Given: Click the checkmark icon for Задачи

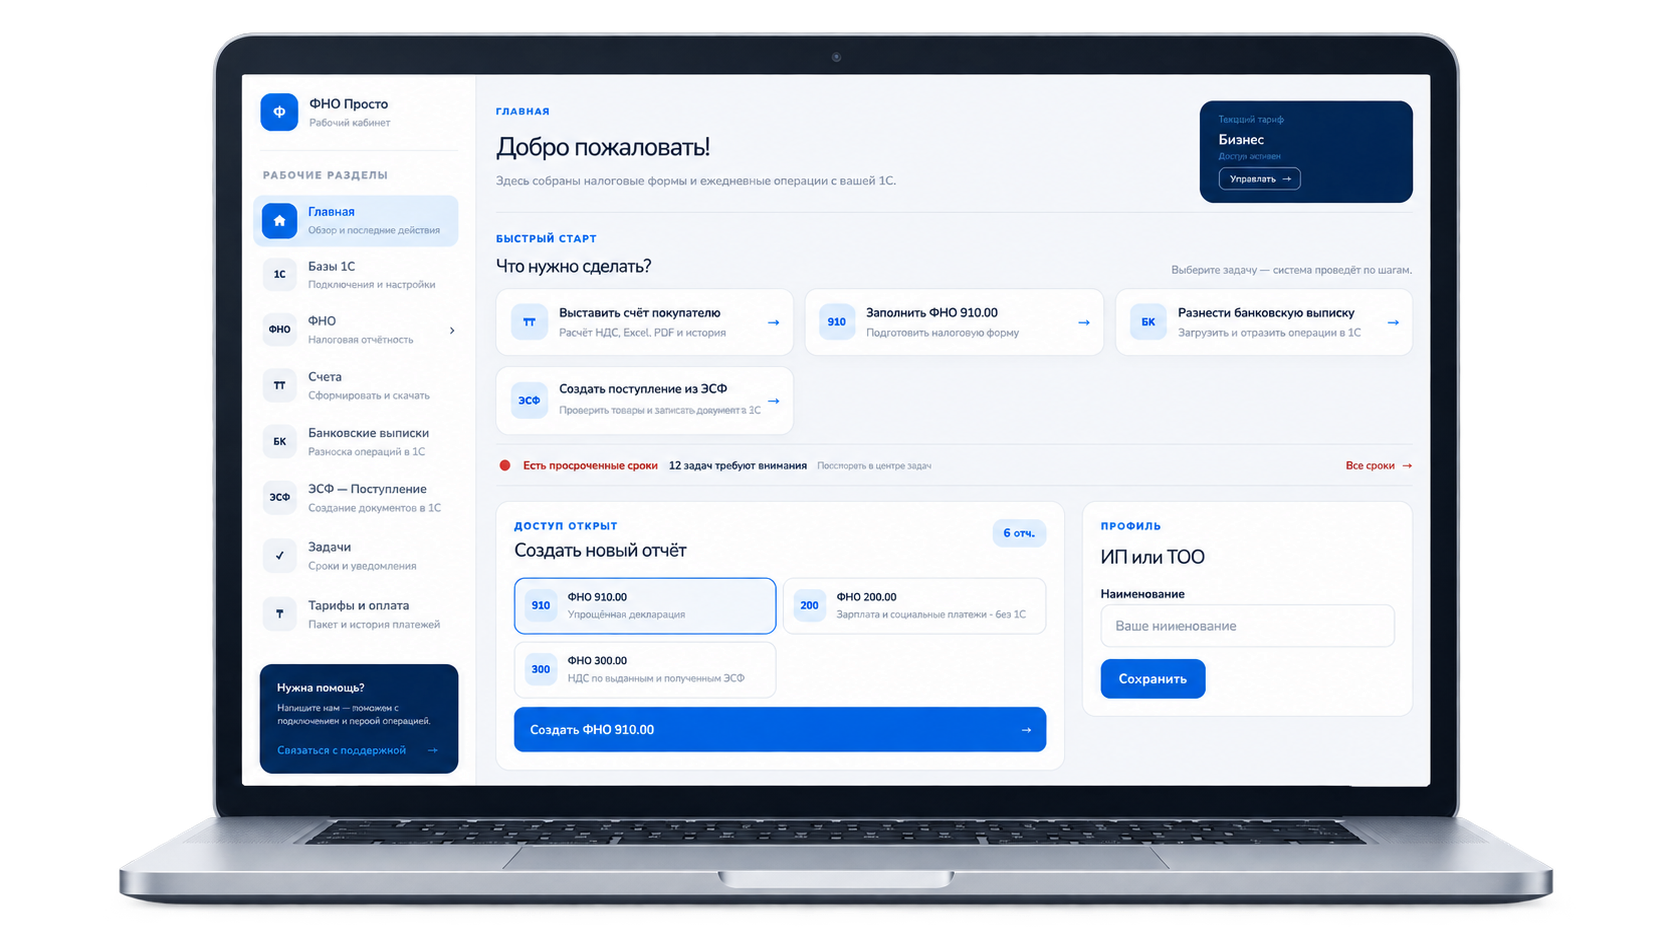Looking at the screenshot, I should pos(279,555).
